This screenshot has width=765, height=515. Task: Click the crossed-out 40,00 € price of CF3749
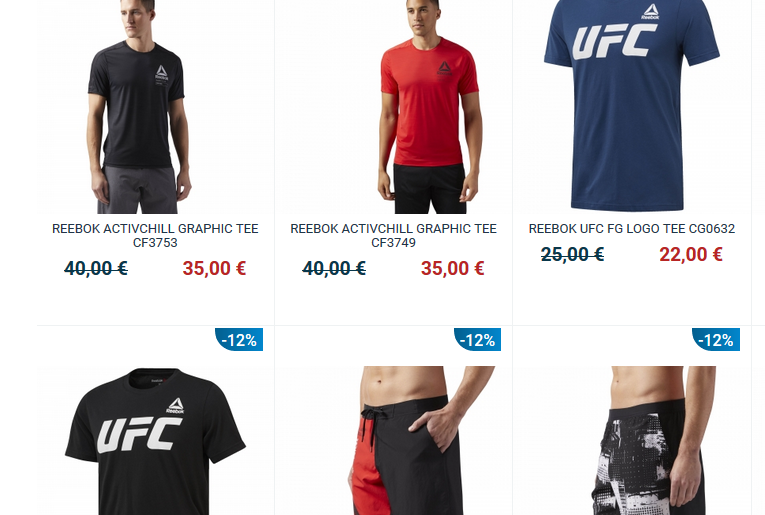click(x=334, y=268)
